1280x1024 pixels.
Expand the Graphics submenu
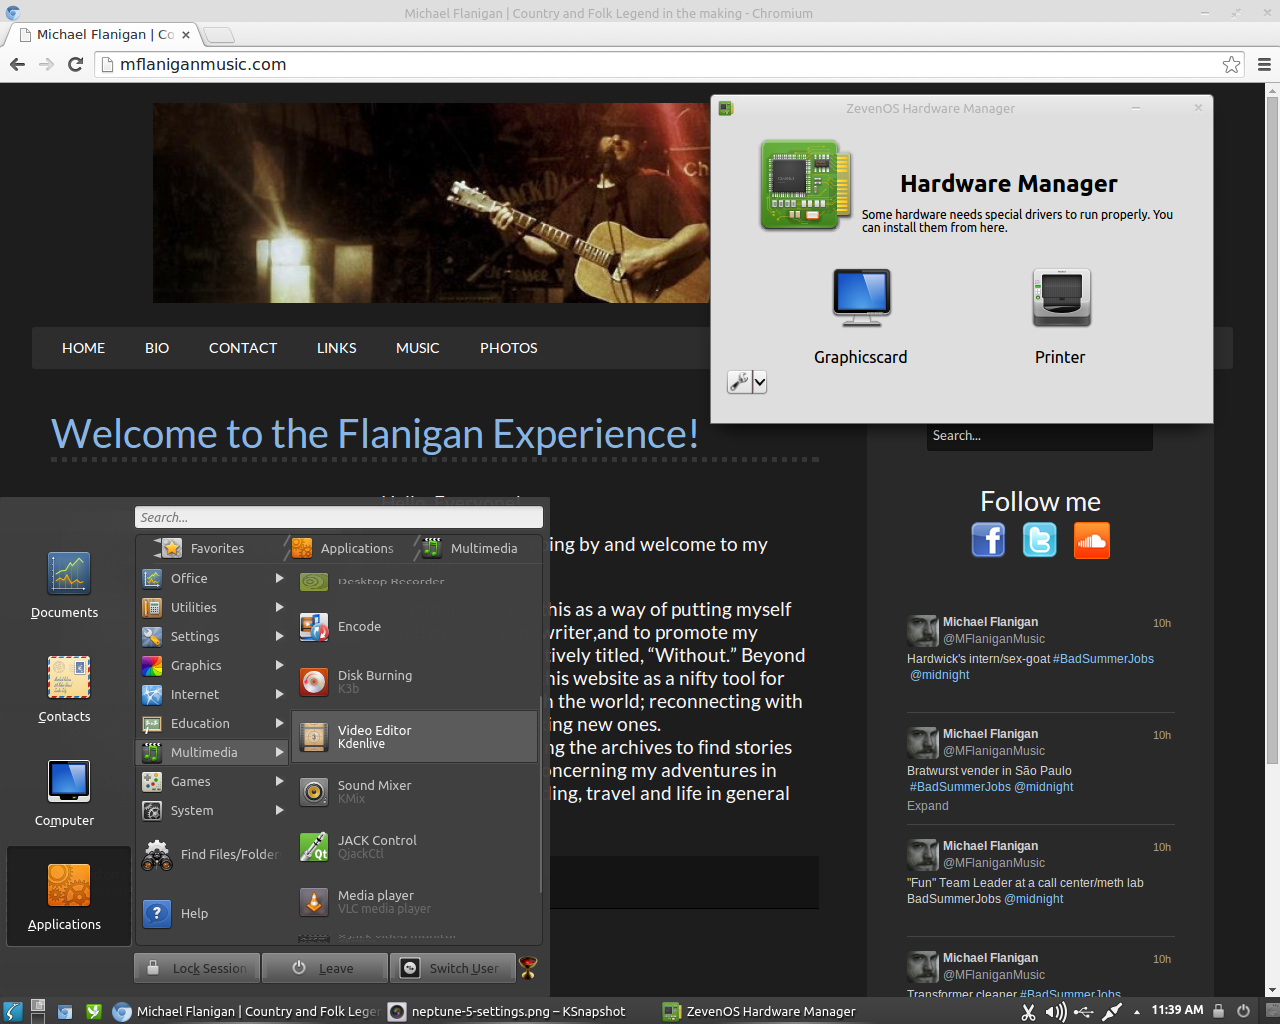click(x=213, y=665)
